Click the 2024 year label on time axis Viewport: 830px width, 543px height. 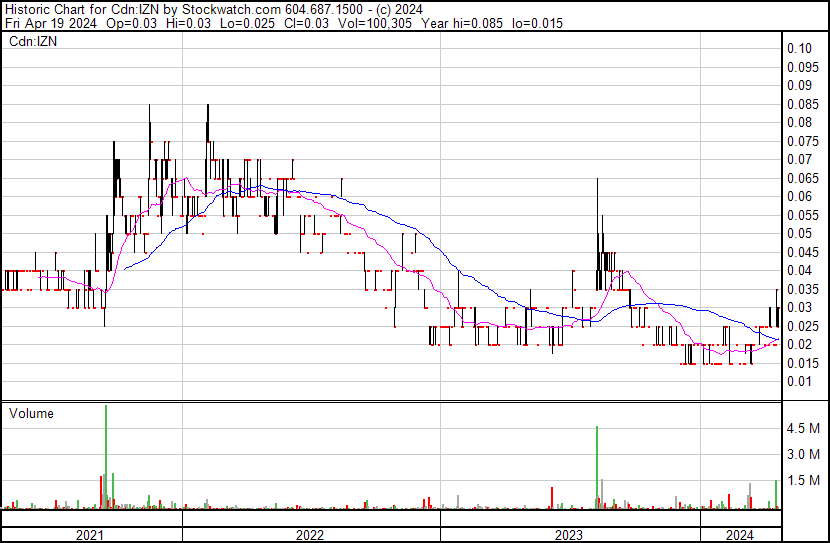(x=740, y=535)
